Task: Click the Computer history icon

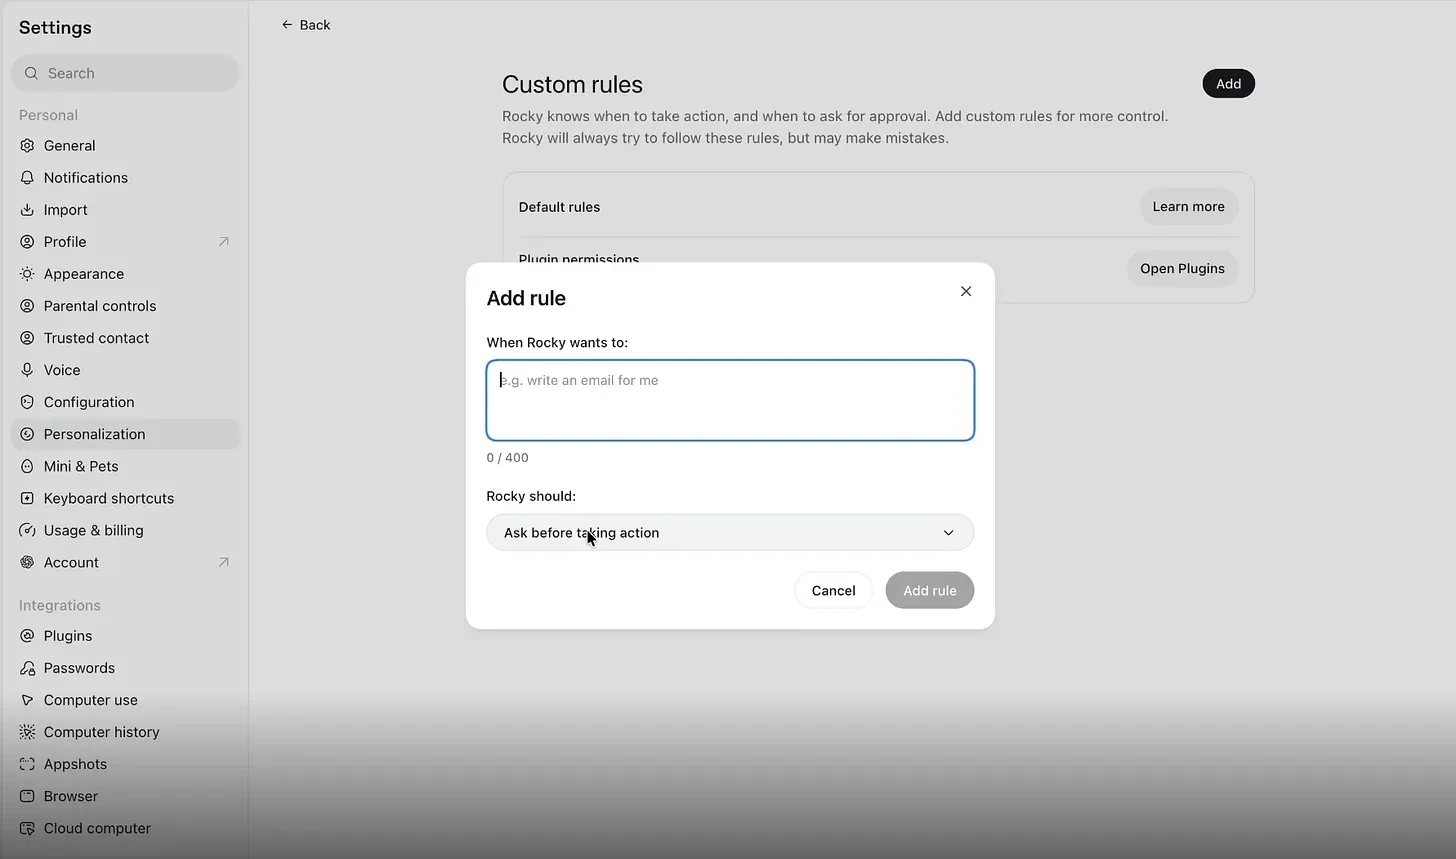Action: coord(27,732)
